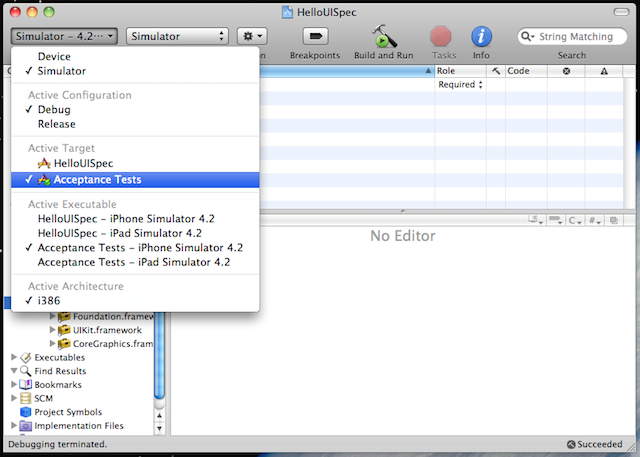Choose the Debug configuration
The height and width of the screenshot is (457, 640).
pos(135,109)
